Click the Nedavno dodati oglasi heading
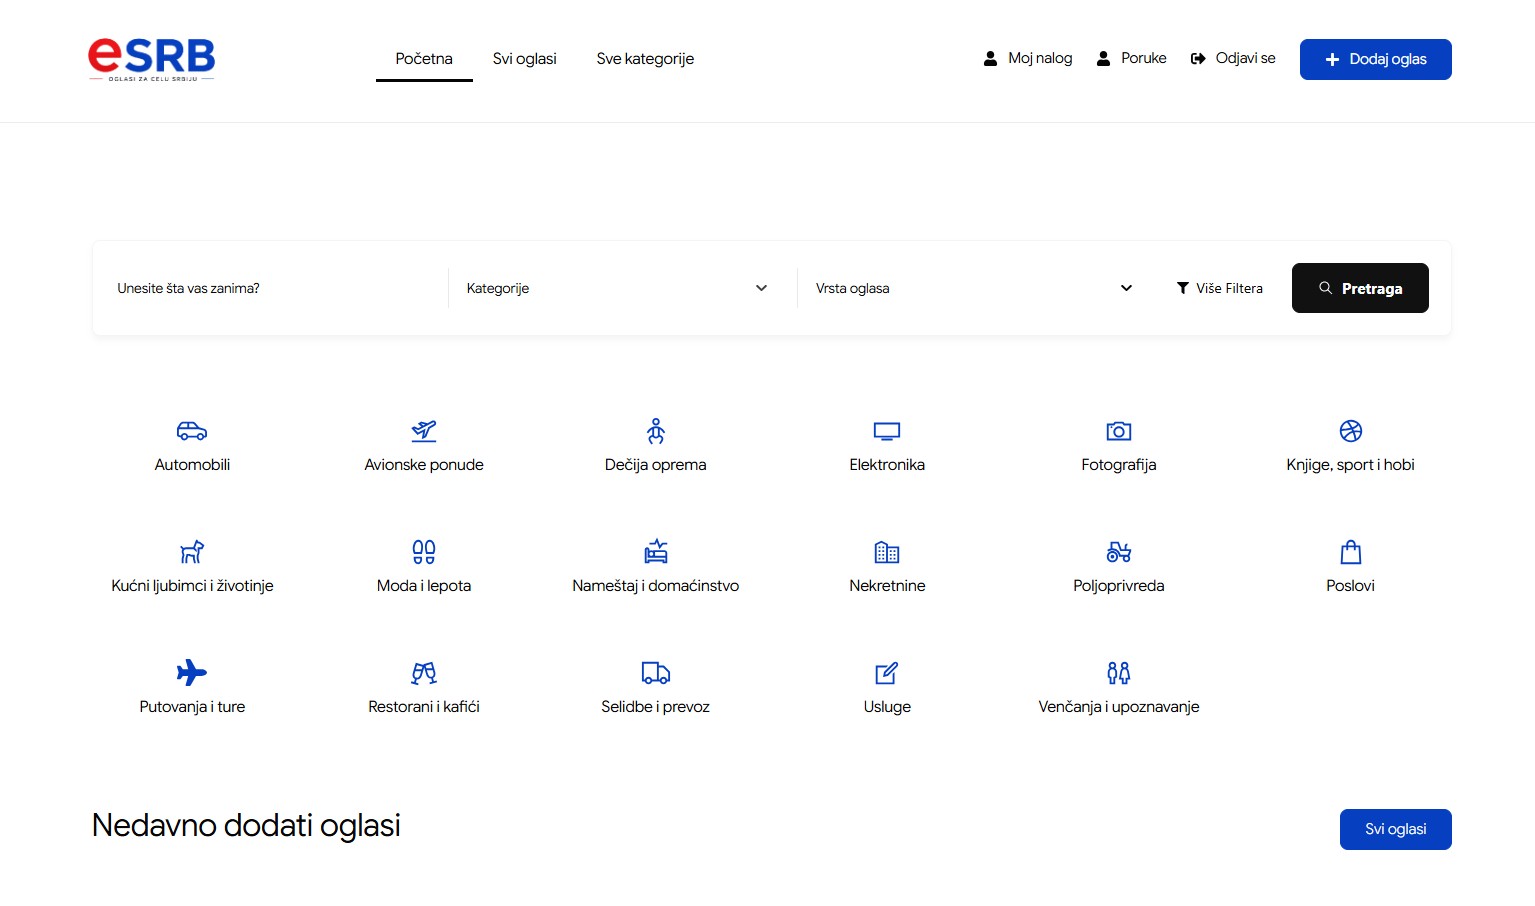 [246, 825]
